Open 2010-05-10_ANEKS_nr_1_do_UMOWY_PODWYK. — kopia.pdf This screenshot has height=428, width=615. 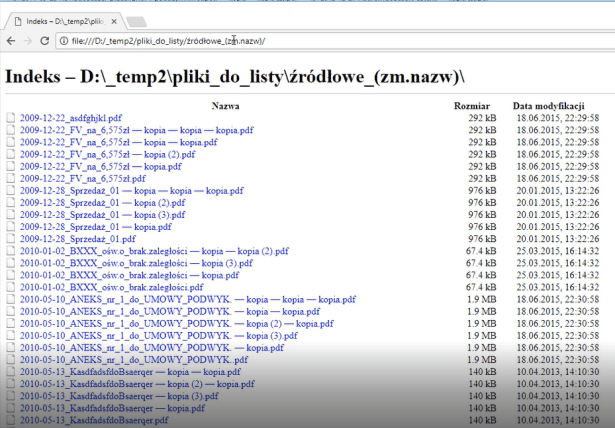[x=152, y=348]
